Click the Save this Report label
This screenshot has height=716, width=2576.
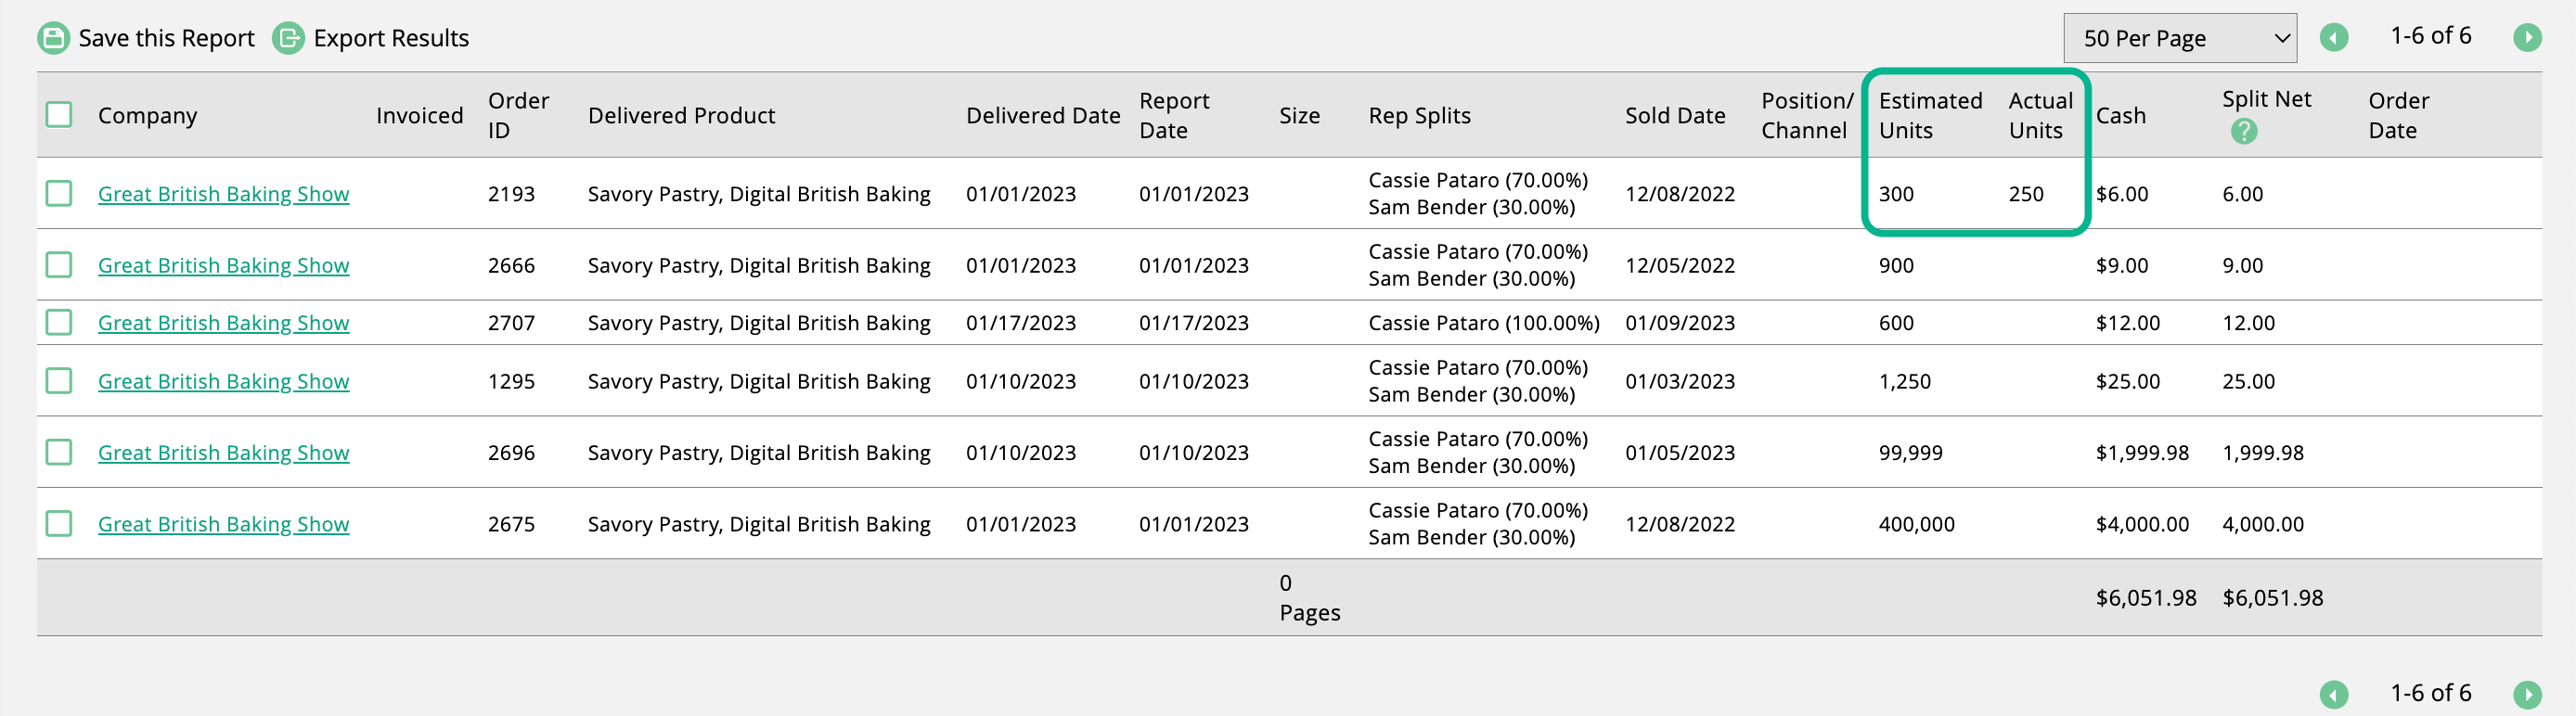click(x=166, y=38)
